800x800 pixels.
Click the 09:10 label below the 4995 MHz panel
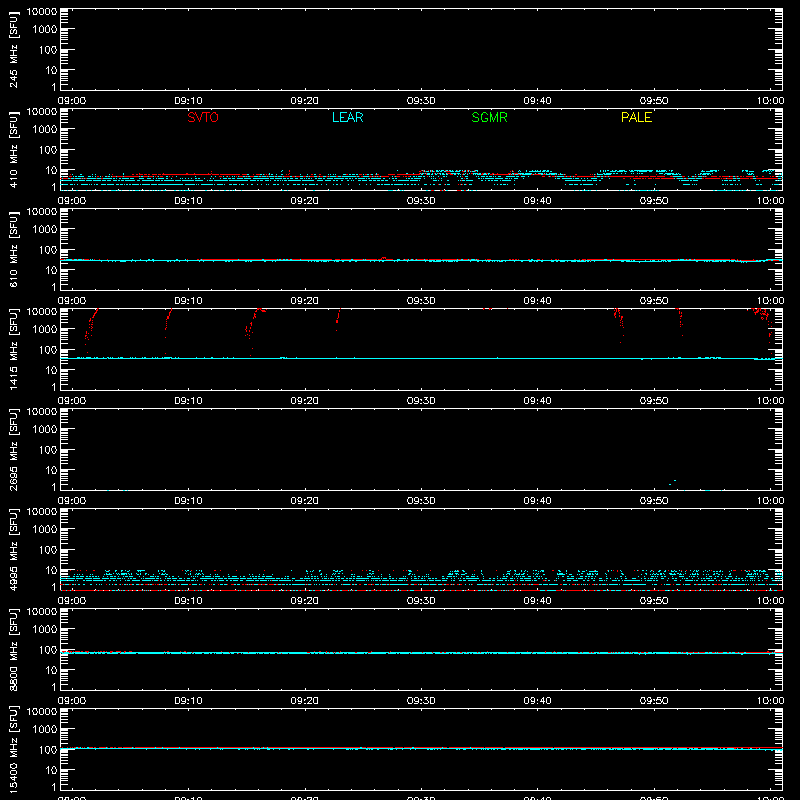[188, 601]
